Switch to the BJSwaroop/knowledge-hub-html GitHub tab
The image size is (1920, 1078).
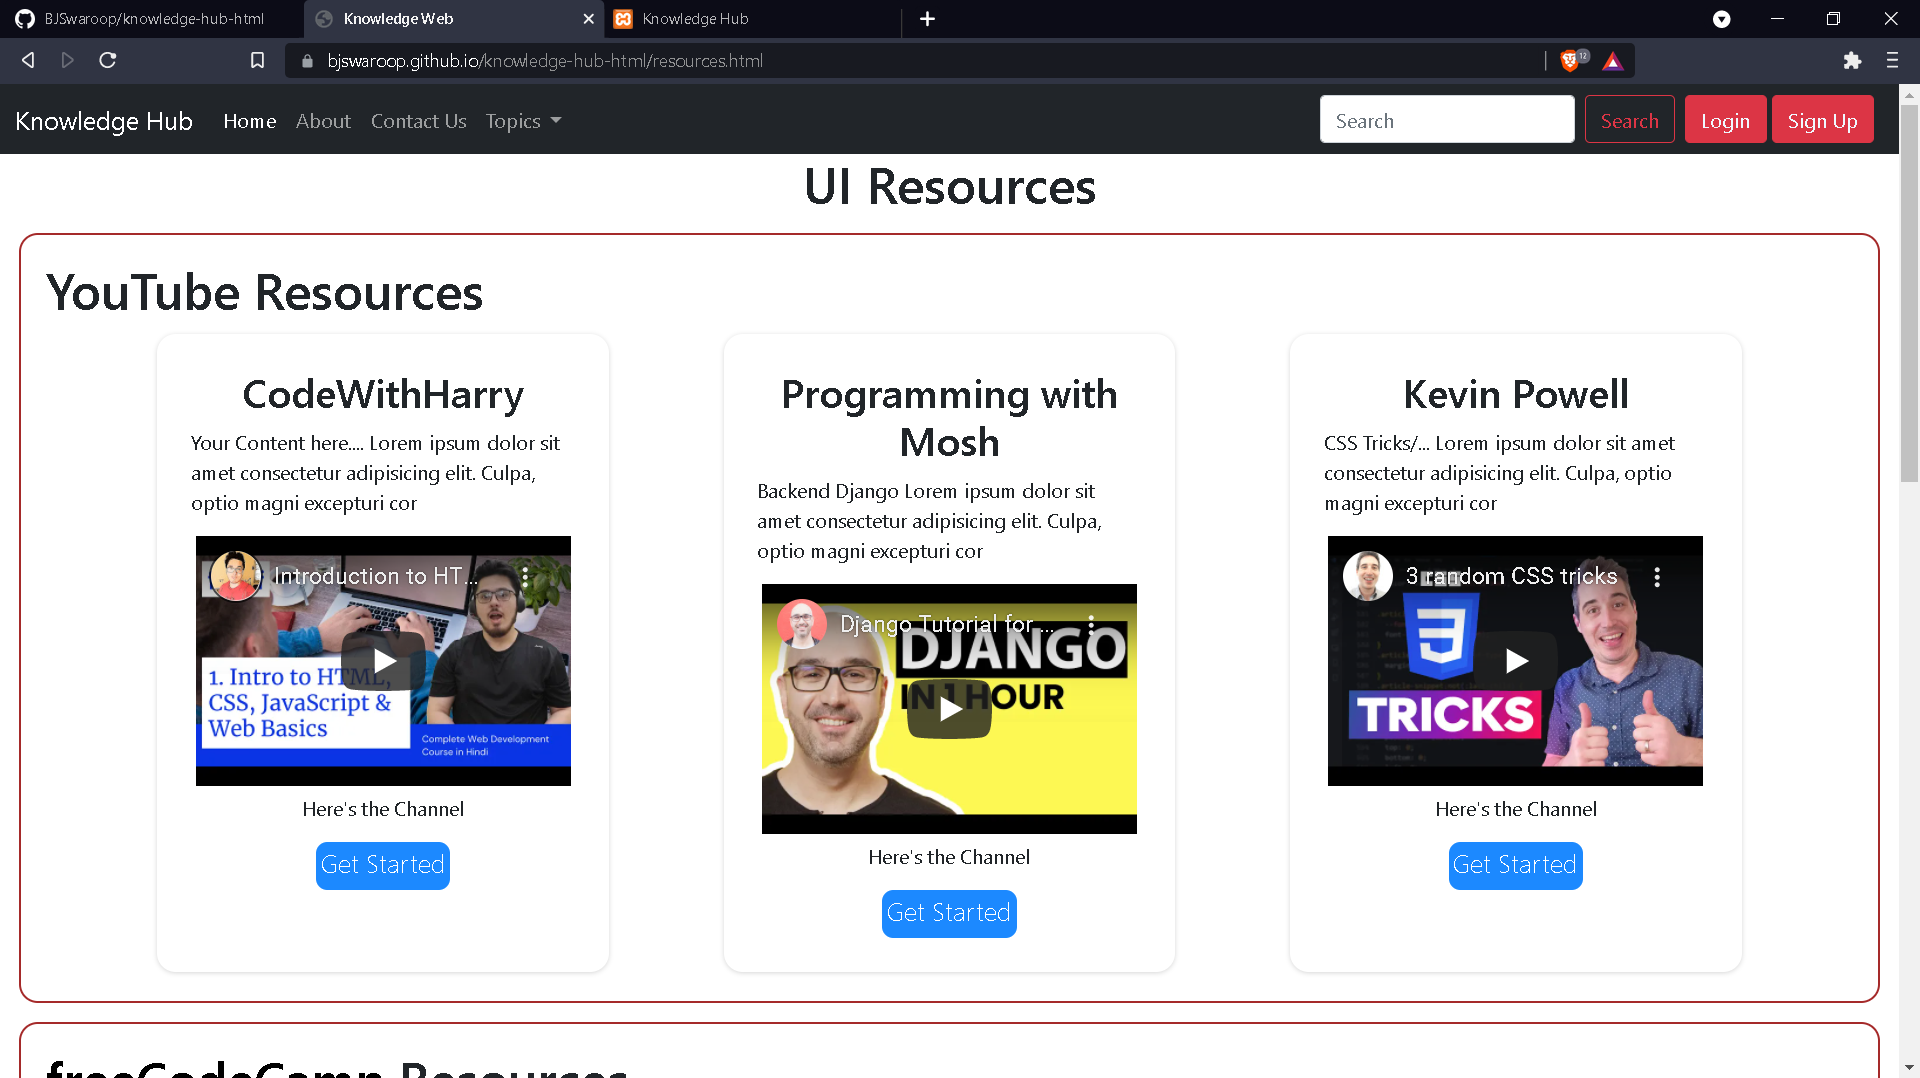pyautogui.click(x=152, y=19)
